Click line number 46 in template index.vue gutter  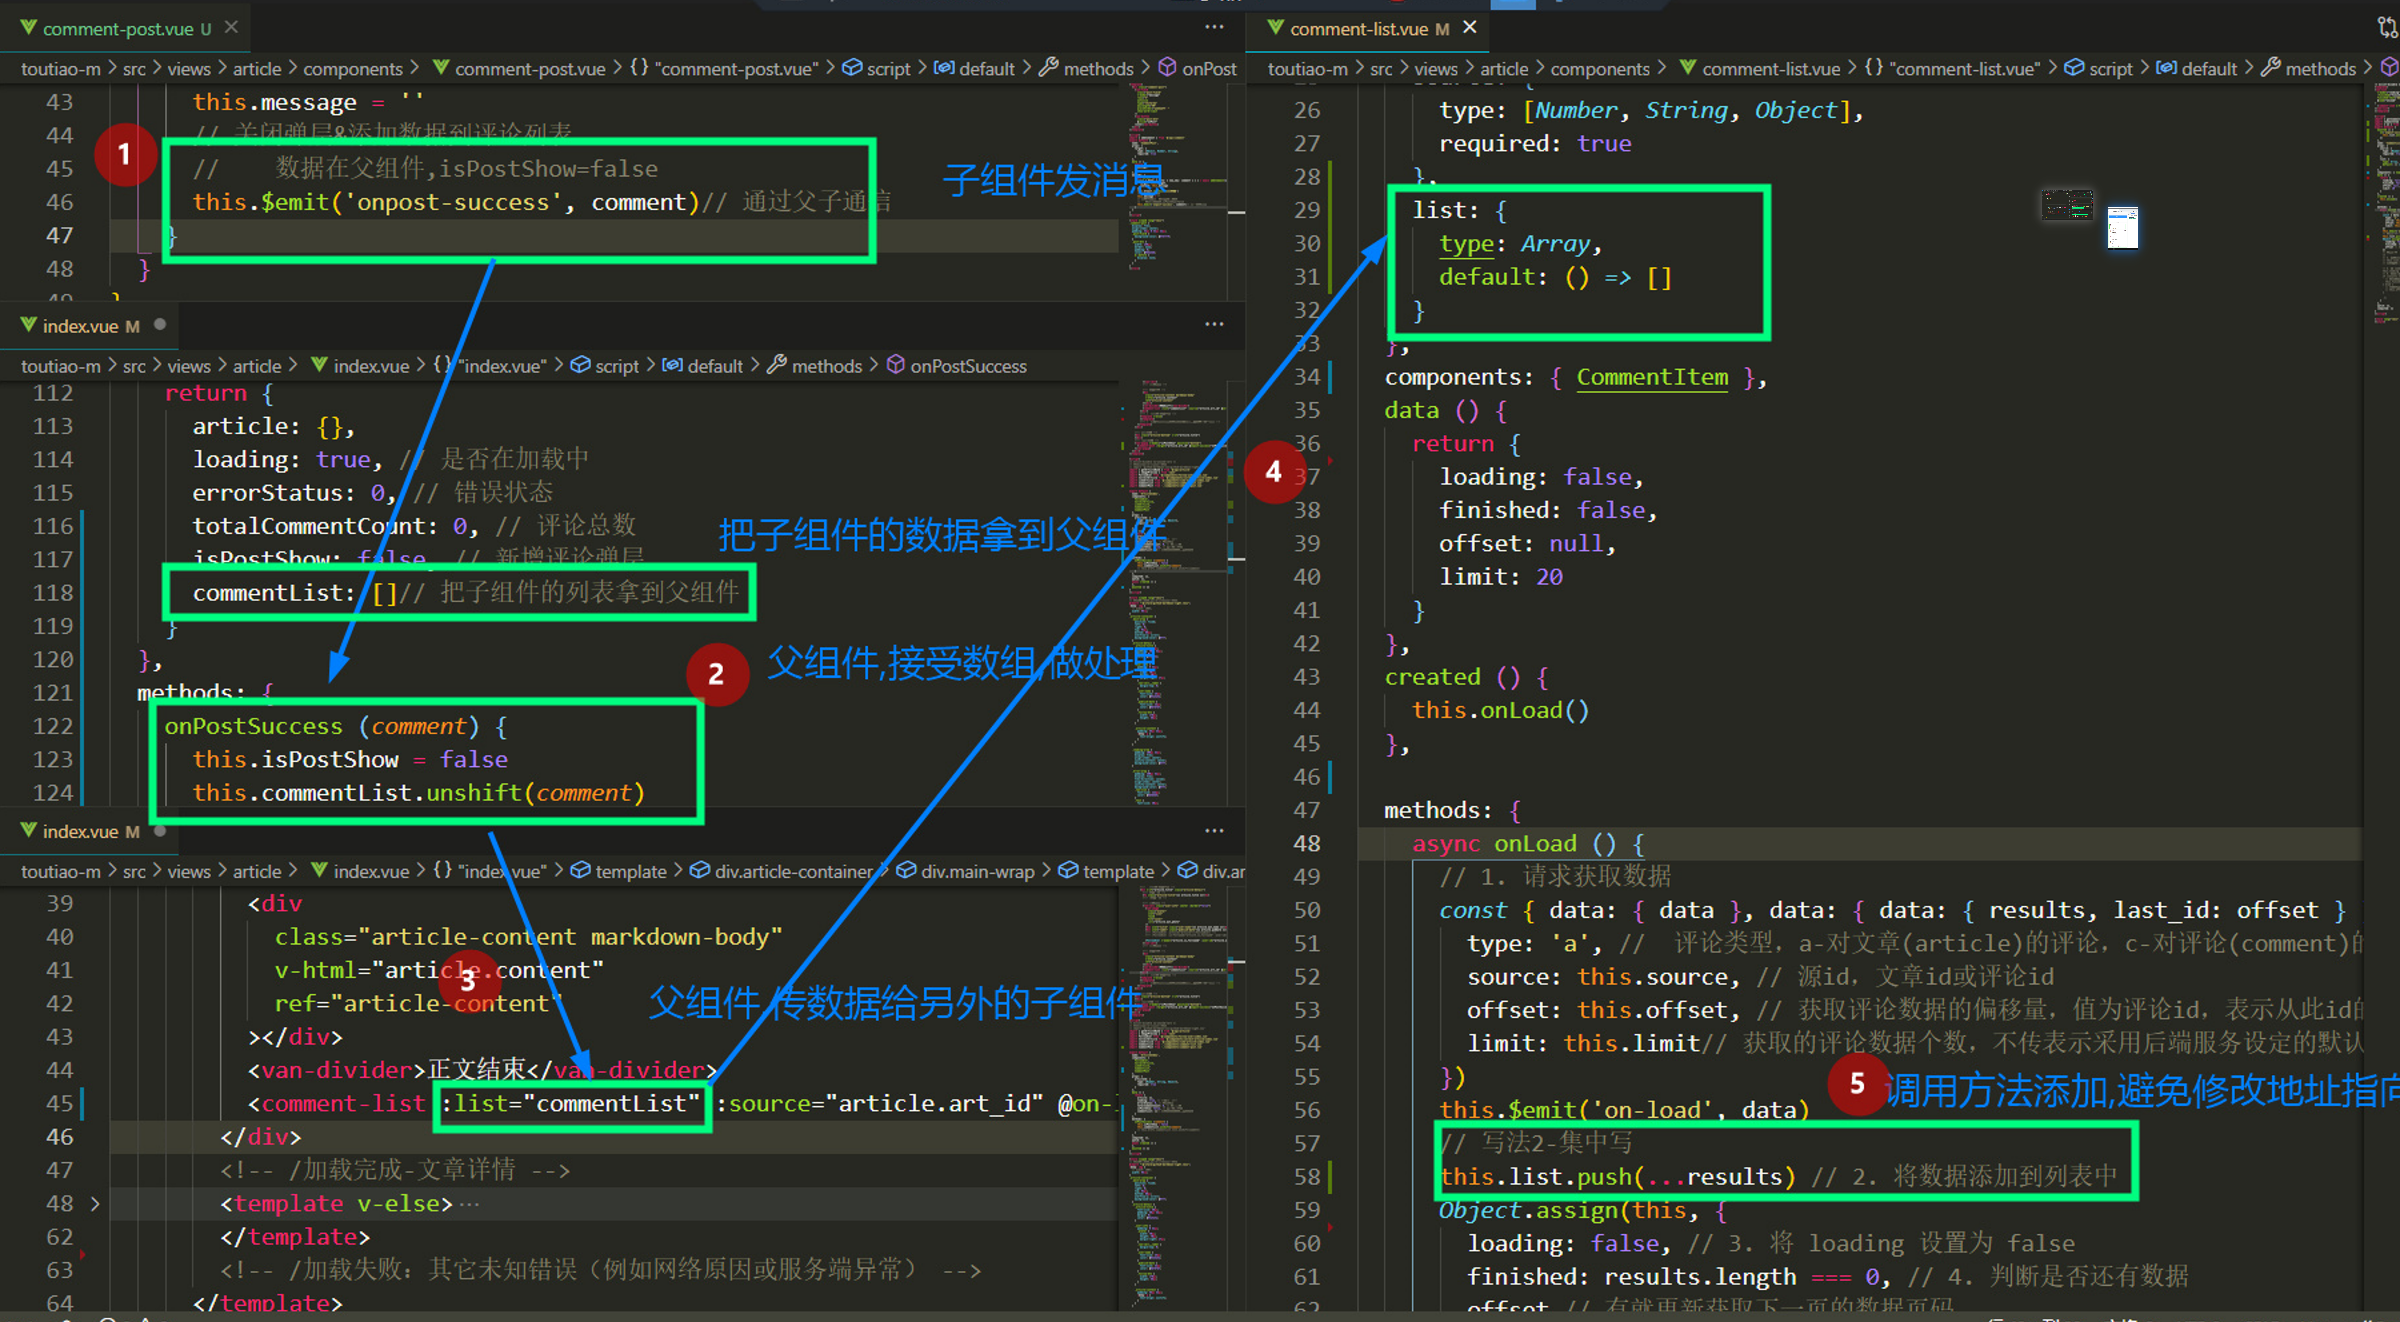point(59,1136)
